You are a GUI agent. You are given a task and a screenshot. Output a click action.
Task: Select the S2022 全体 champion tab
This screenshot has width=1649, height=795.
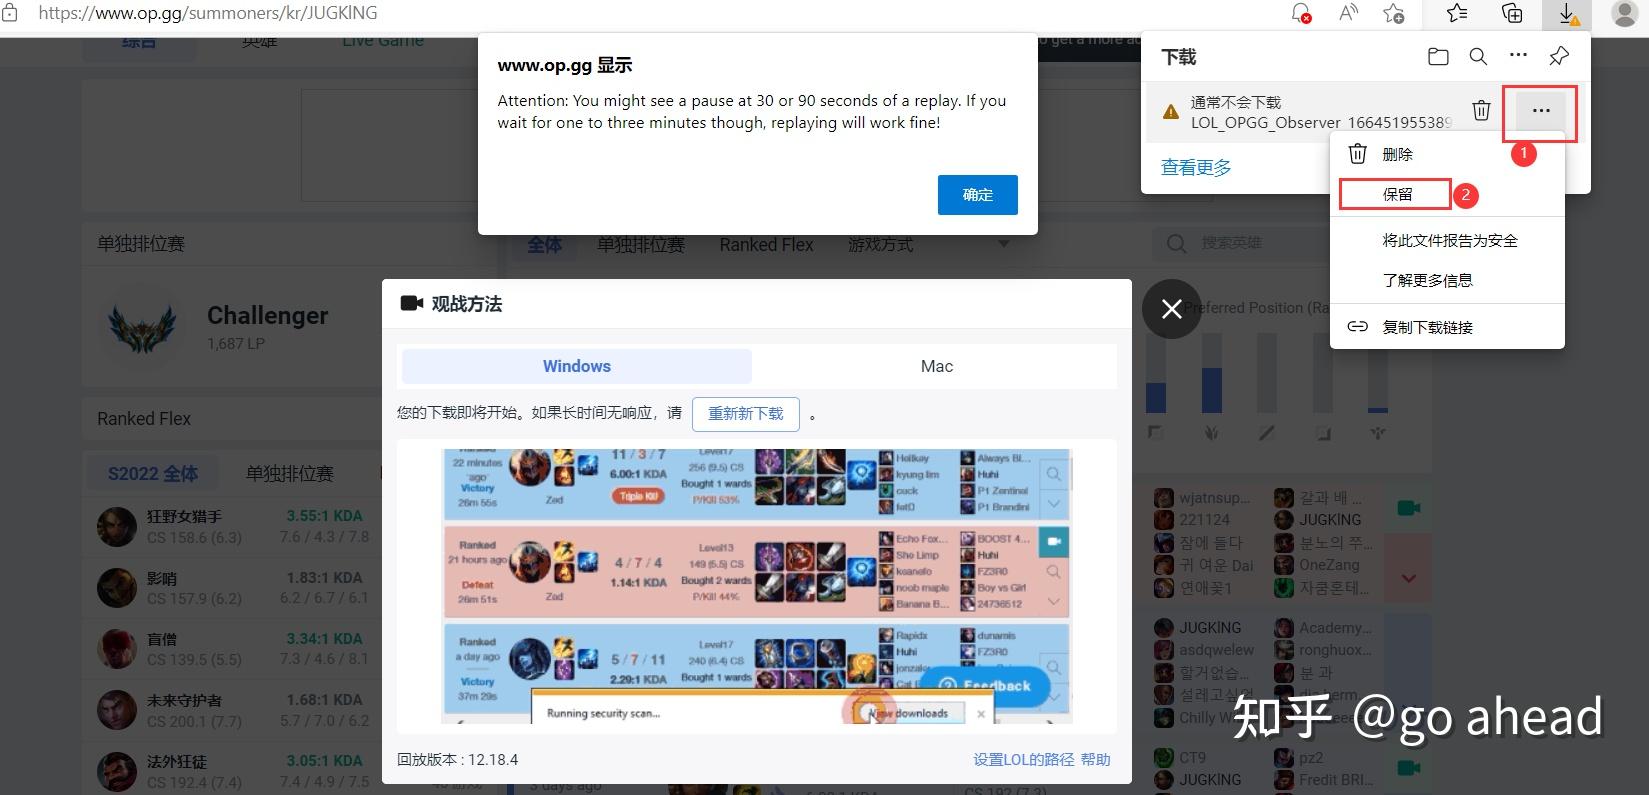pyautogui.click(x=153, y=474)
